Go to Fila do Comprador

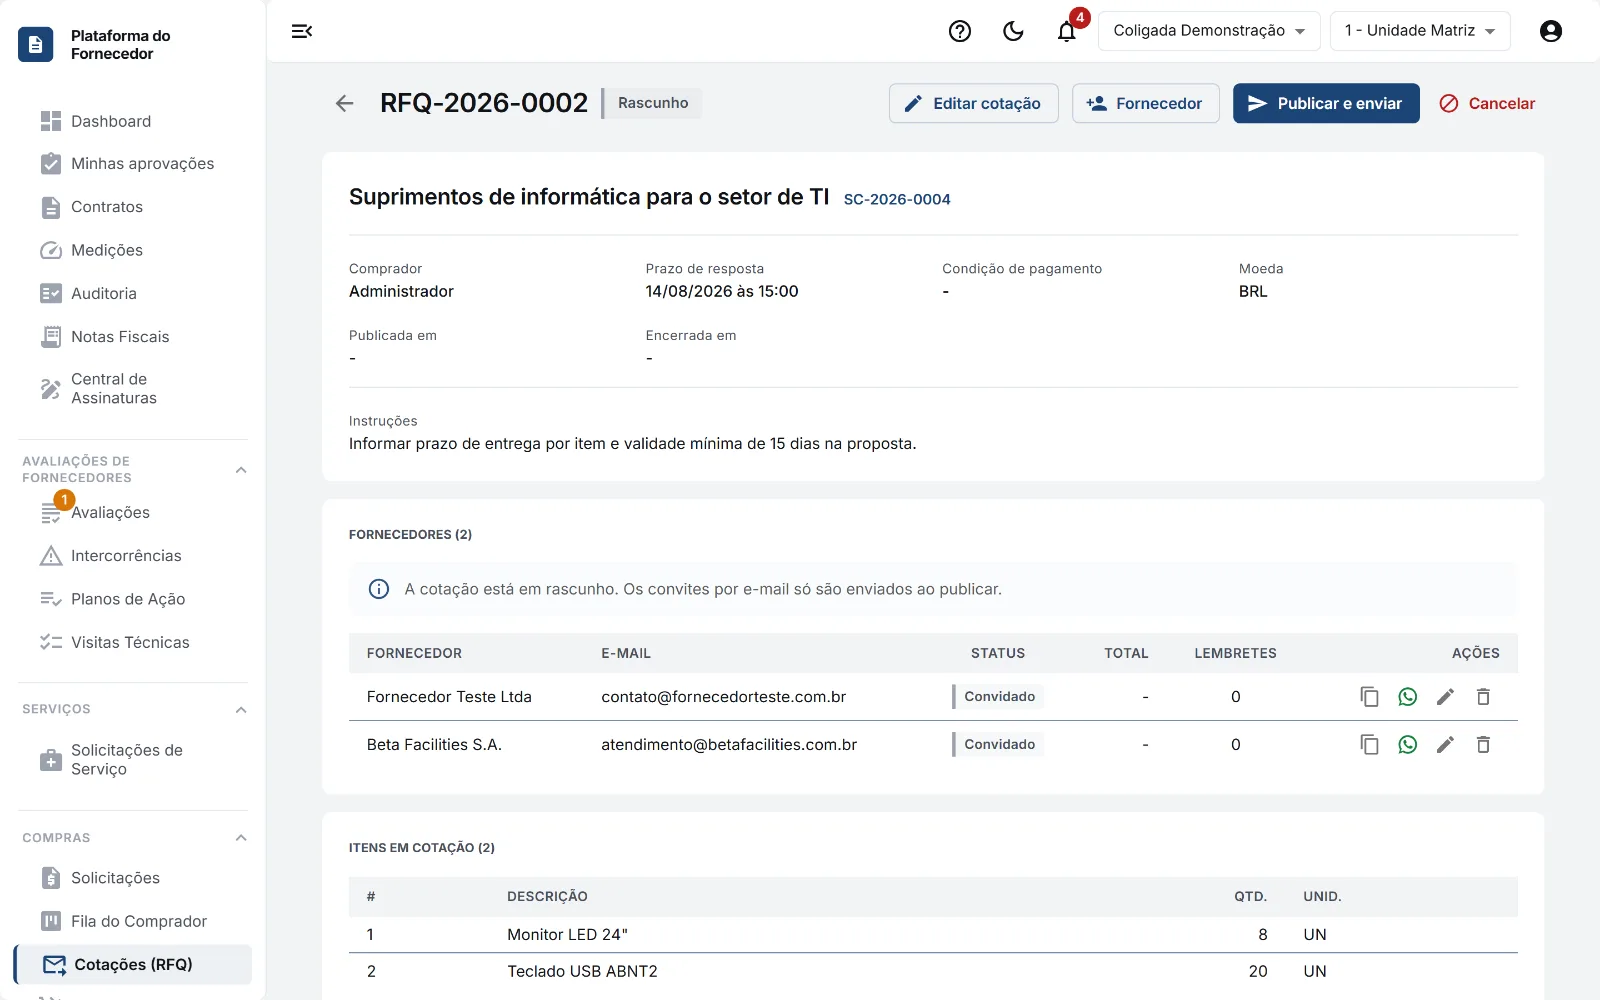click(133, 921)
